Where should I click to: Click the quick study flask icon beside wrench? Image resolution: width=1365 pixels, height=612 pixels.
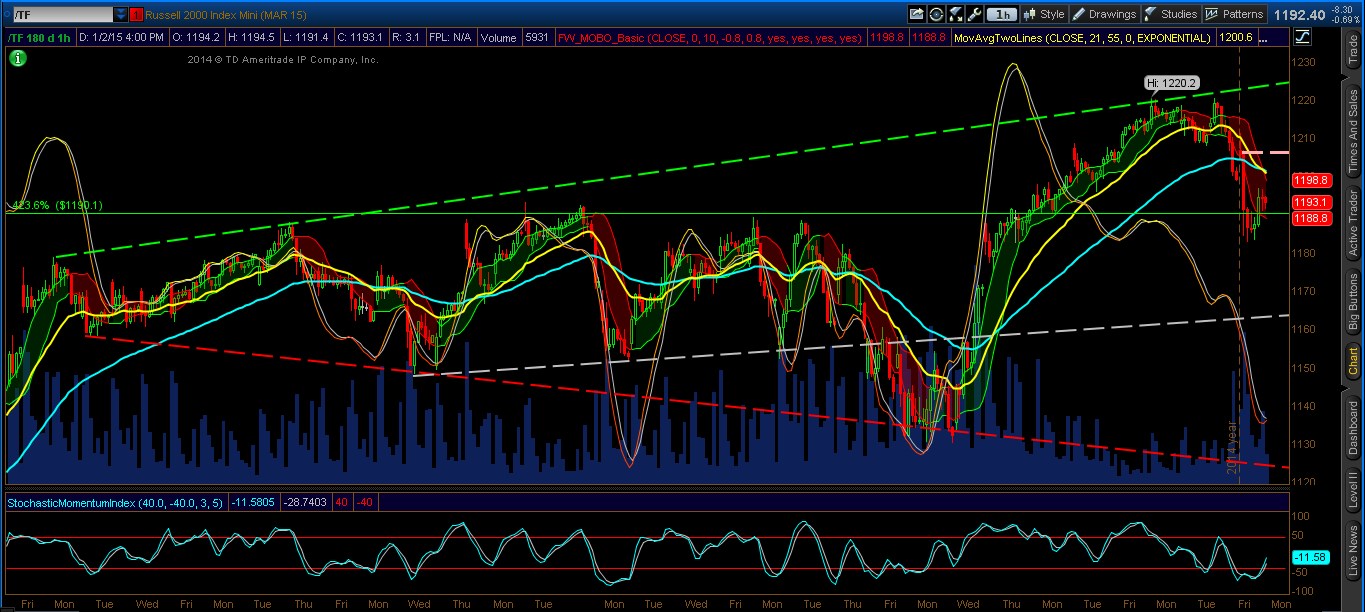(x=955, y=14)
